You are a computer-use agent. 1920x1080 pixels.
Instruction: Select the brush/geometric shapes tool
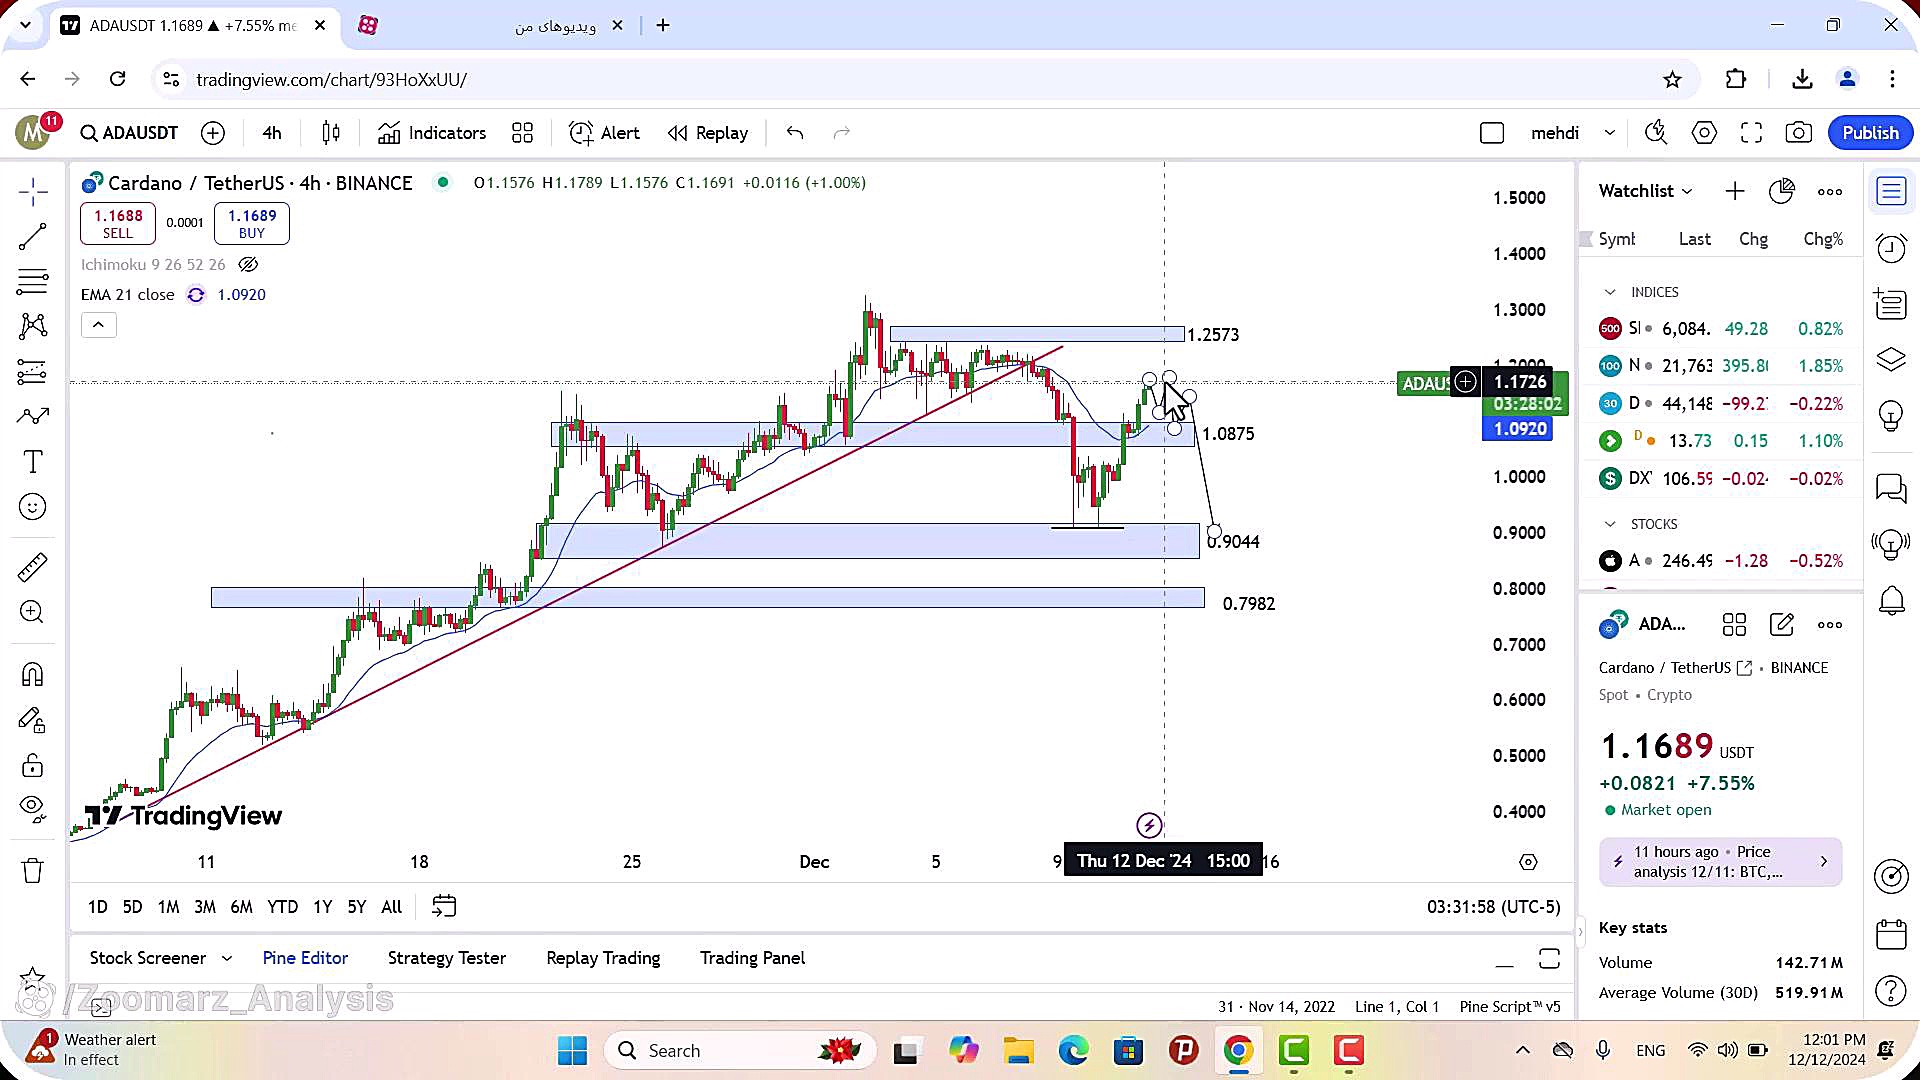32,416
